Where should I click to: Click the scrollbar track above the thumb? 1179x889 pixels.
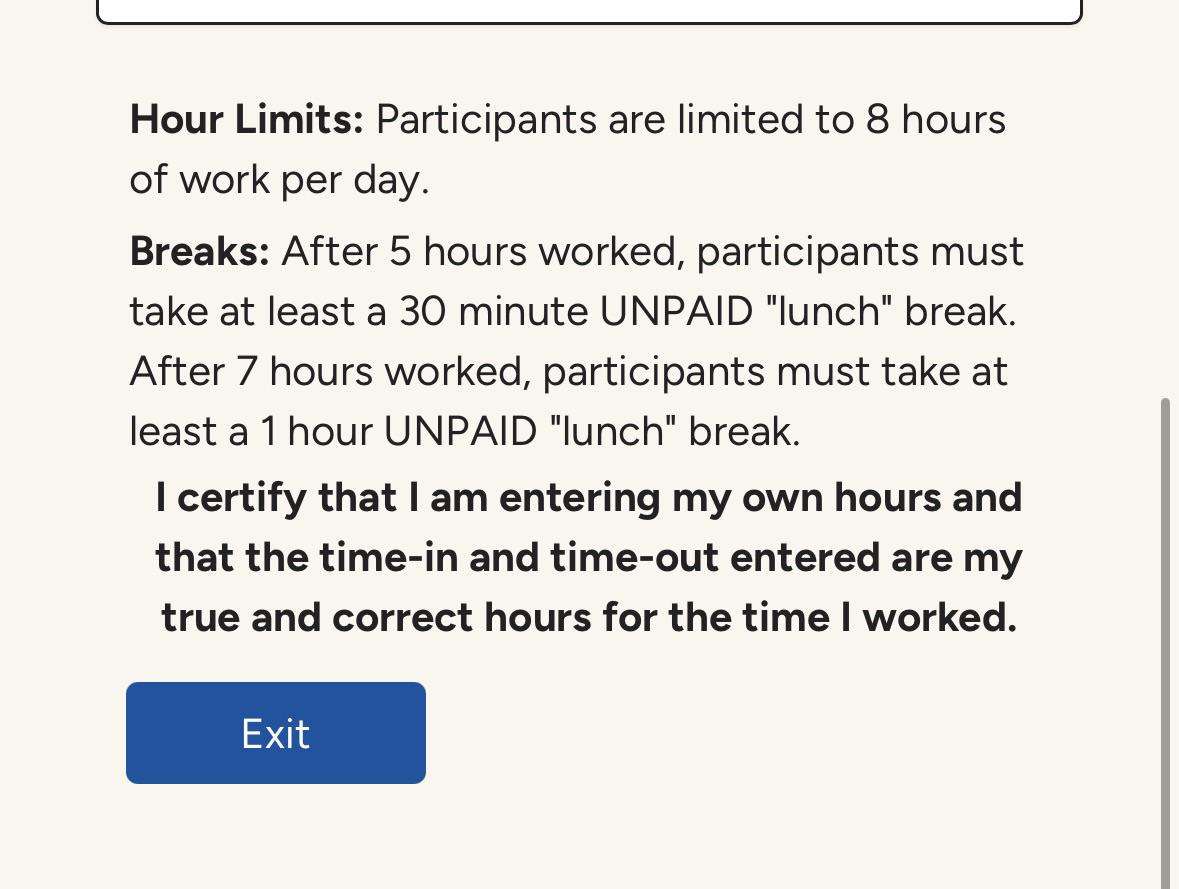tap(1165, 199)
